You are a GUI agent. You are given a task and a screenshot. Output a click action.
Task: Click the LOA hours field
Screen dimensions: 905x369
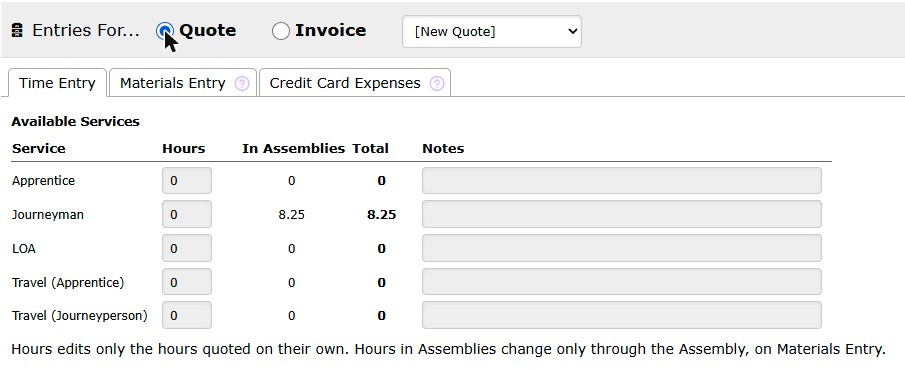click(x=187, y=248)
